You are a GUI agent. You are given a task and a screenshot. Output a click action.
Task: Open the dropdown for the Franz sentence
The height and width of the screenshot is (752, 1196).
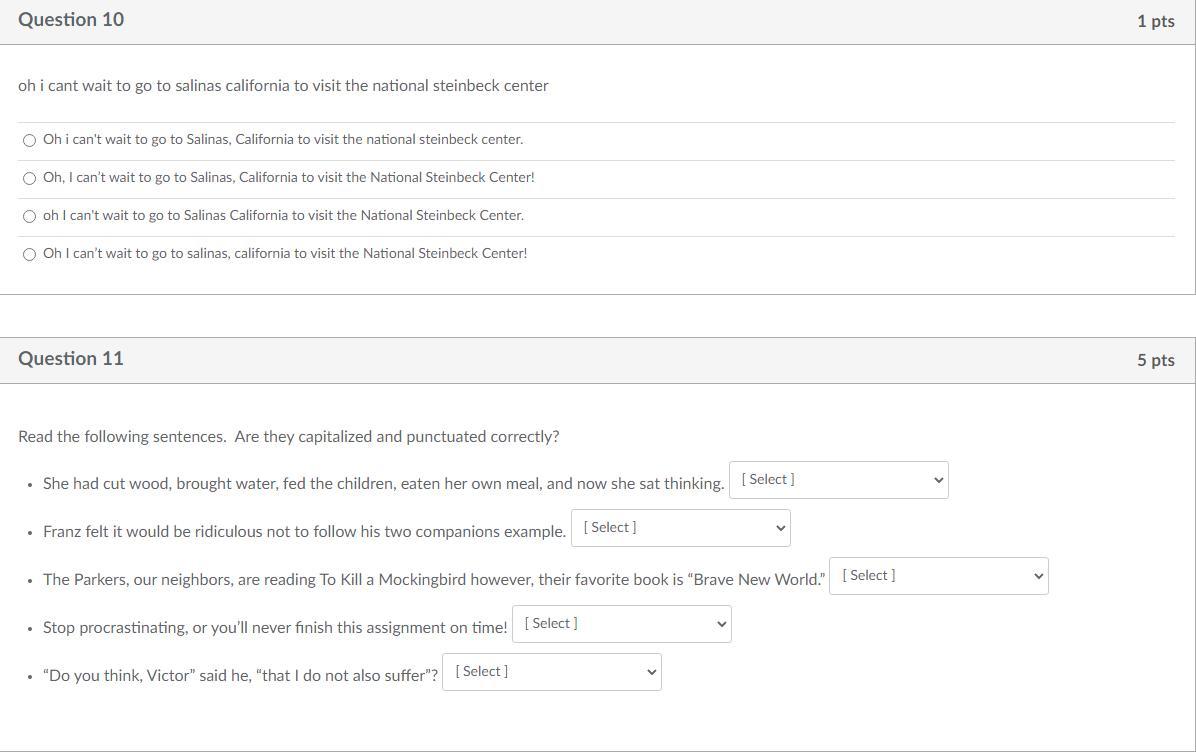(680, 528)
